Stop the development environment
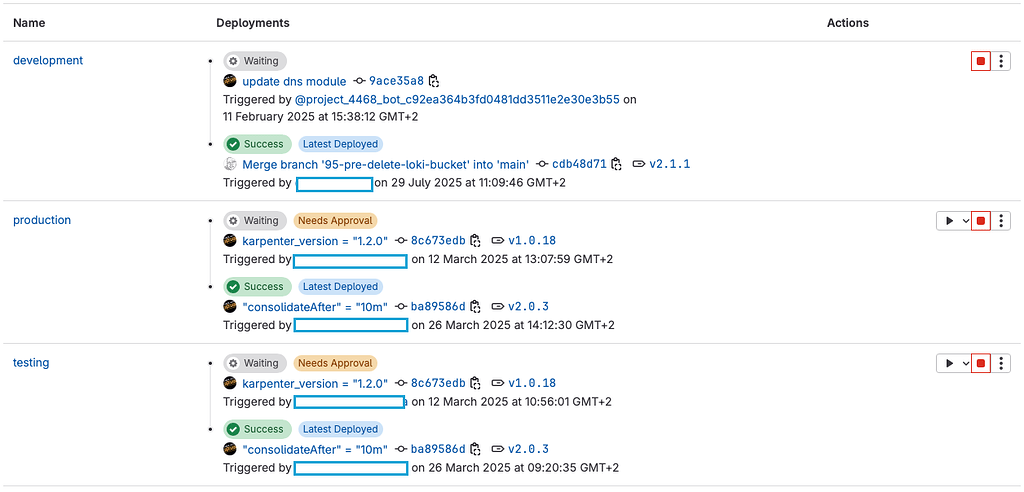The height and width of the screenshot is (492, 1024). tap(980, 61)
